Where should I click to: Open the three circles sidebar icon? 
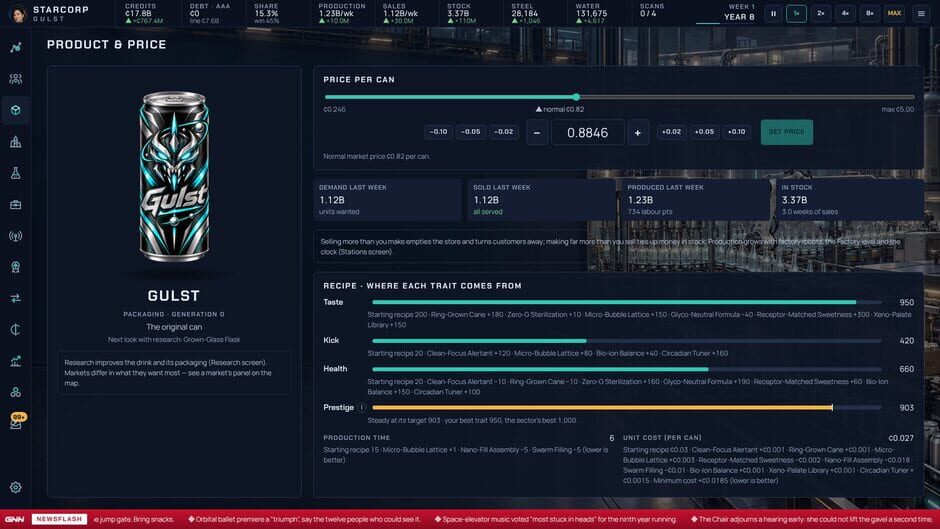[16, 392]
